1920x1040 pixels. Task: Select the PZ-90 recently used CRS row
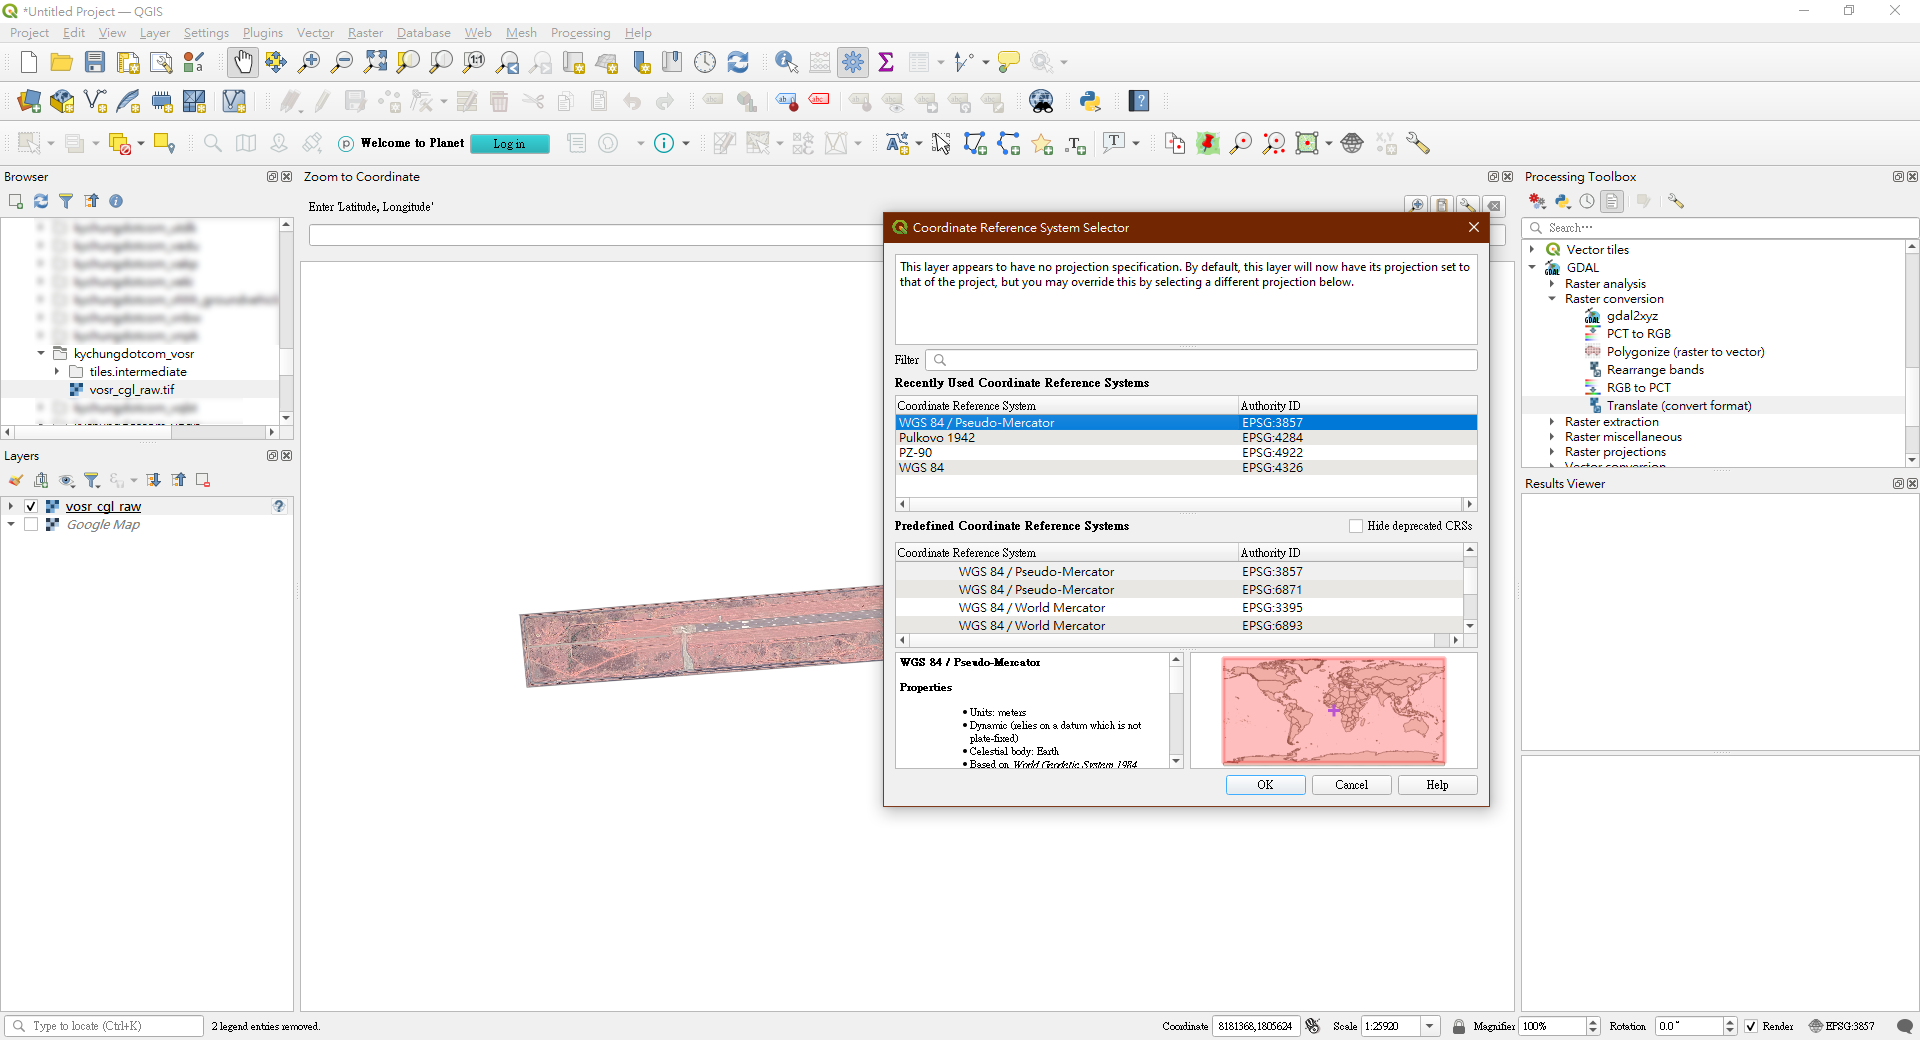point(1186,453)
